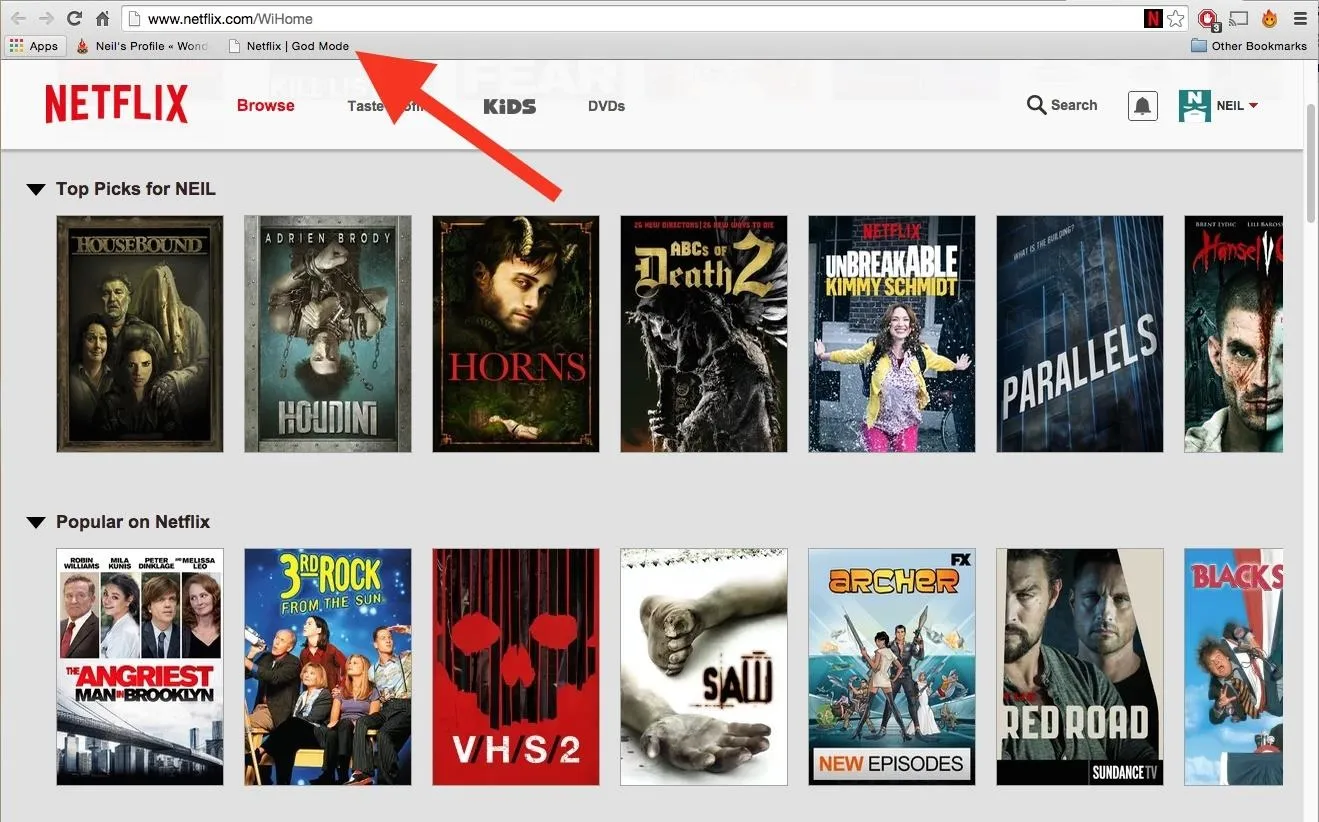Bookmark this page with the star icon
1319x822 pixels.
coord(1176,18)
